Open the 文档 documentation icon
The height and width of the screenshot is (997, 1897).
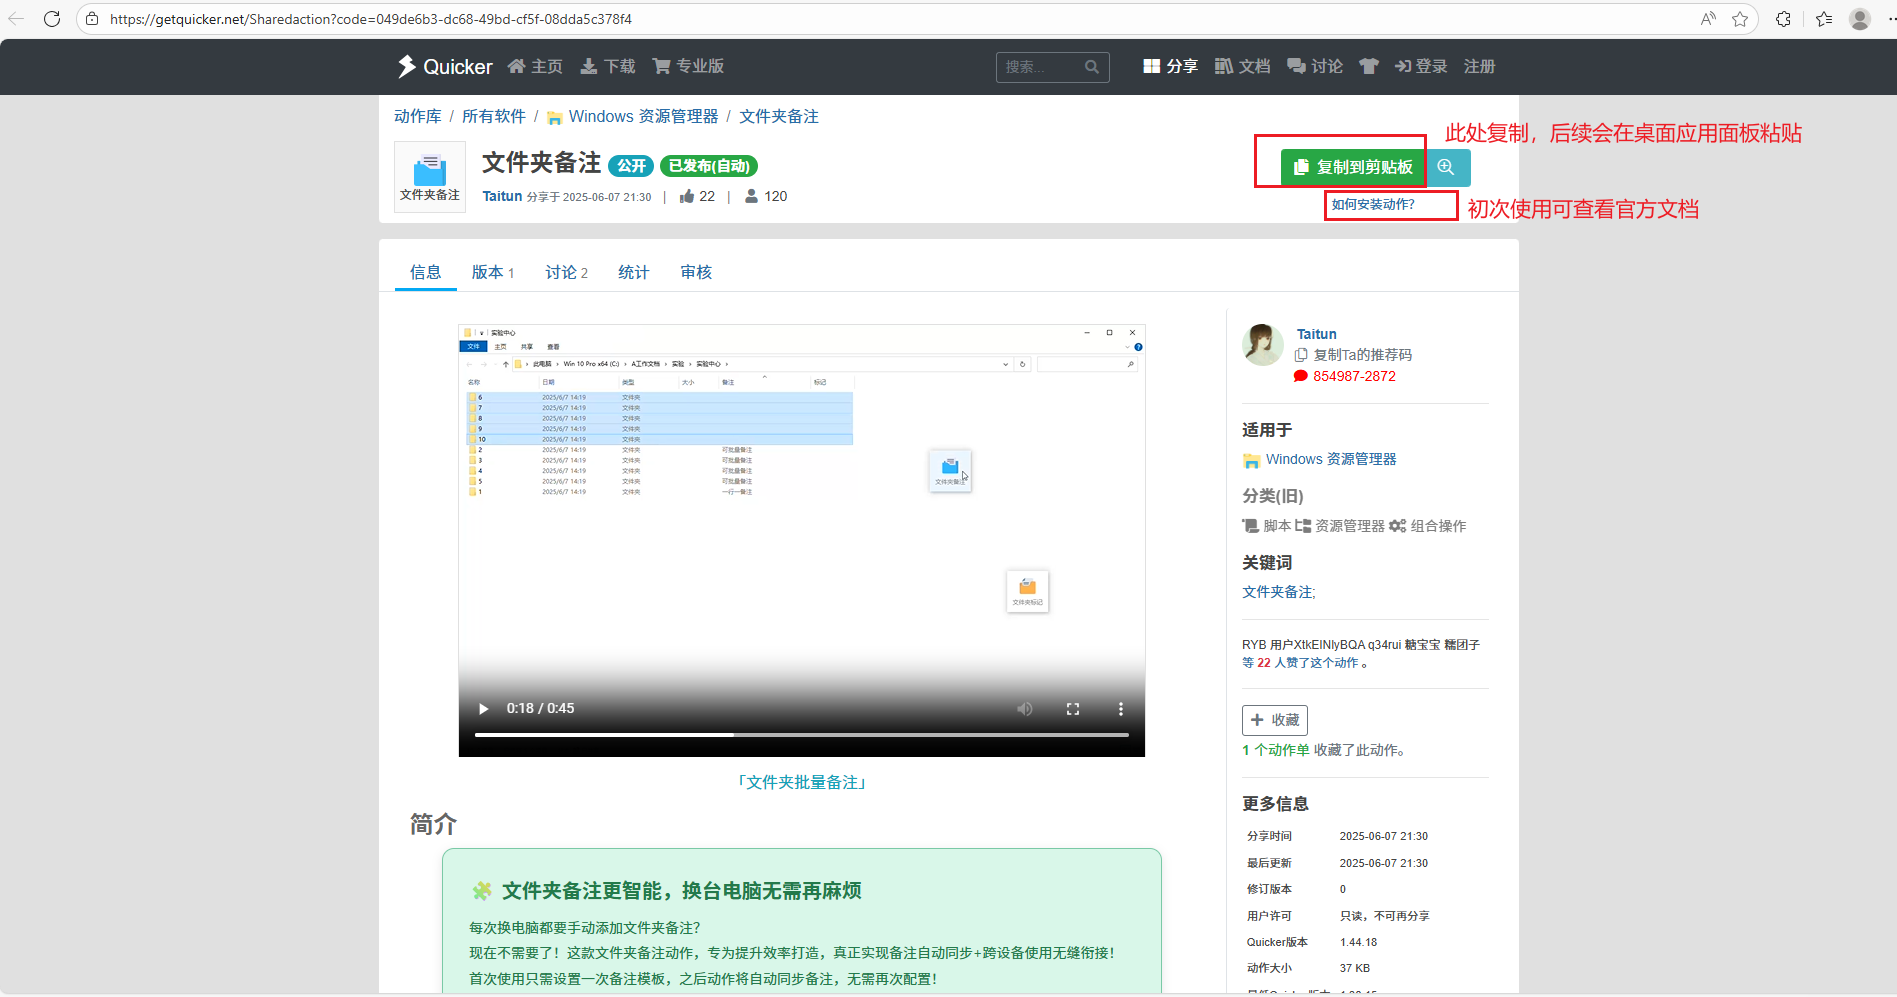pyautogui.click(x=1222, y=66)
